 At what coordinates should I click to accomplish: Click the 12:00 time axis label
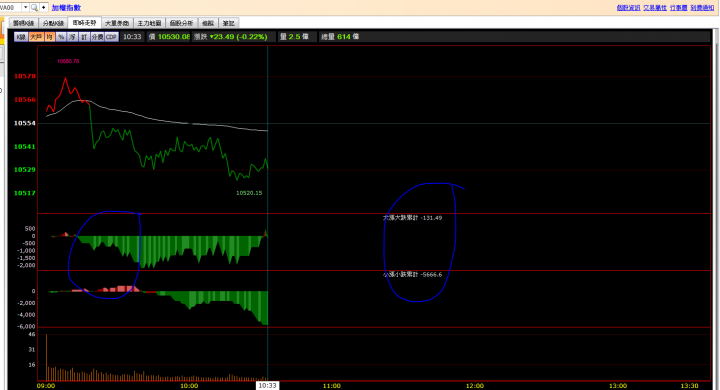tap(475, 386)
